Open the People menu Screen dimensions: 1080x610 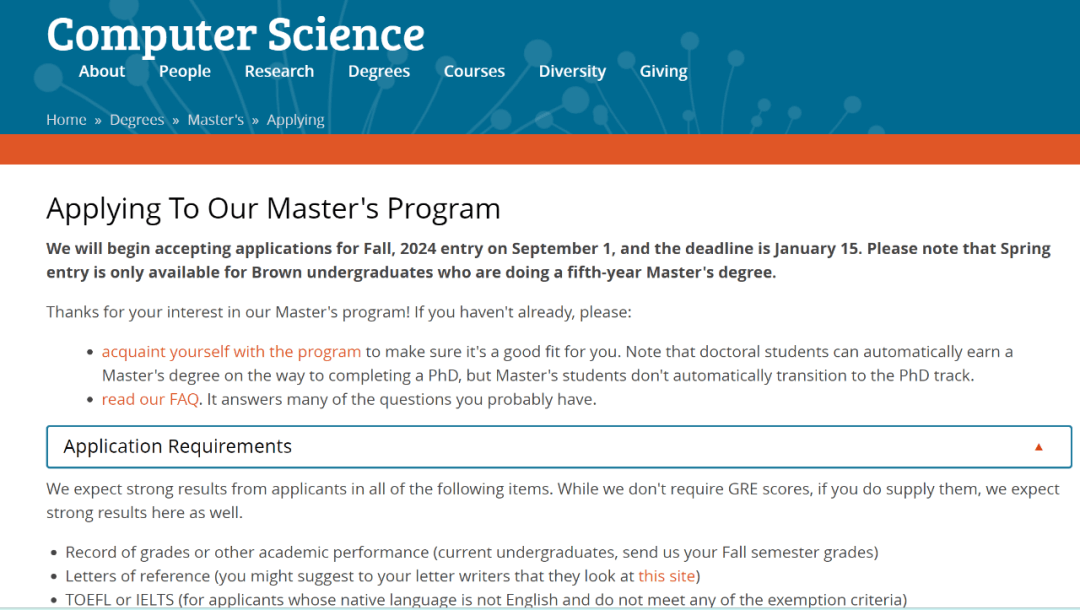[185, 72]
